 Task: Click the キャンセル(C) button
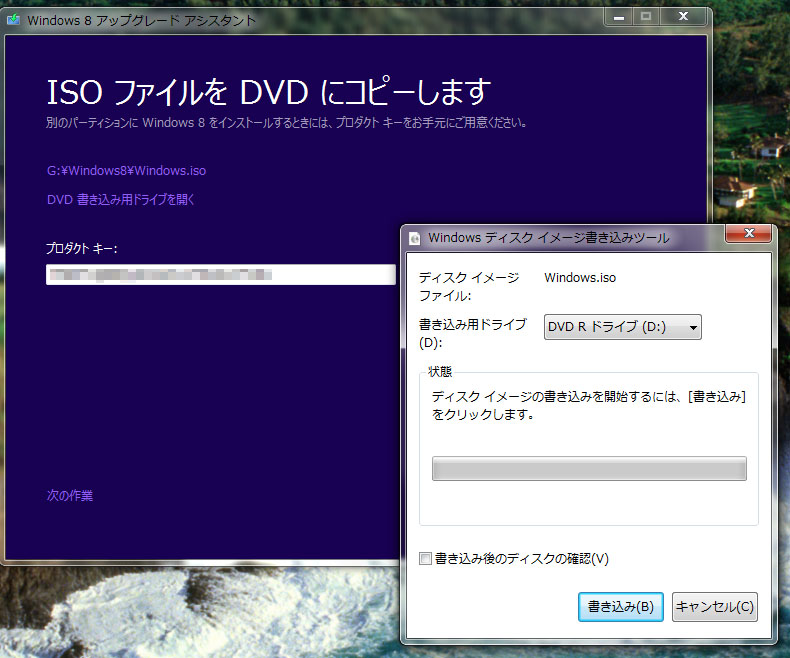714,607
